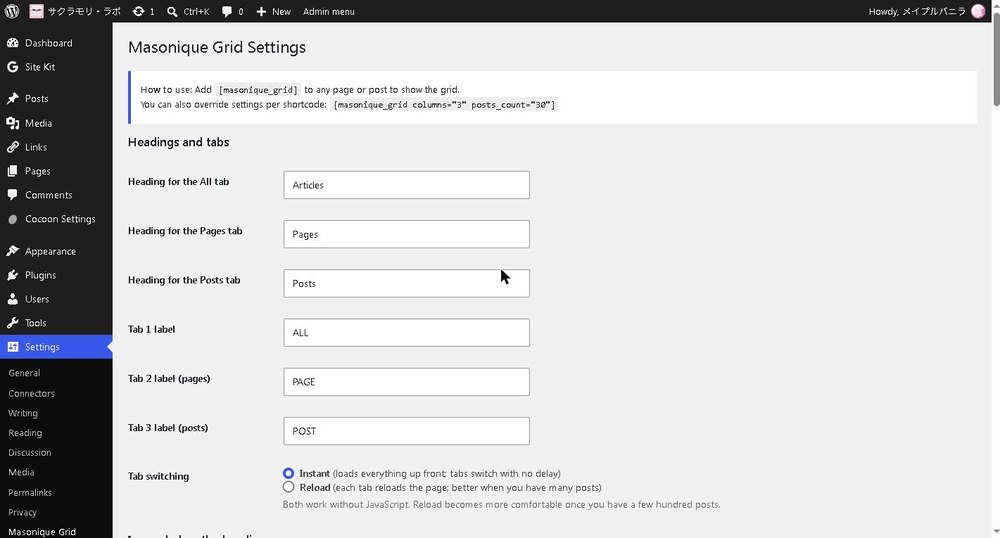
Task: Open the Privacy settings submenu
Action: 22,513
